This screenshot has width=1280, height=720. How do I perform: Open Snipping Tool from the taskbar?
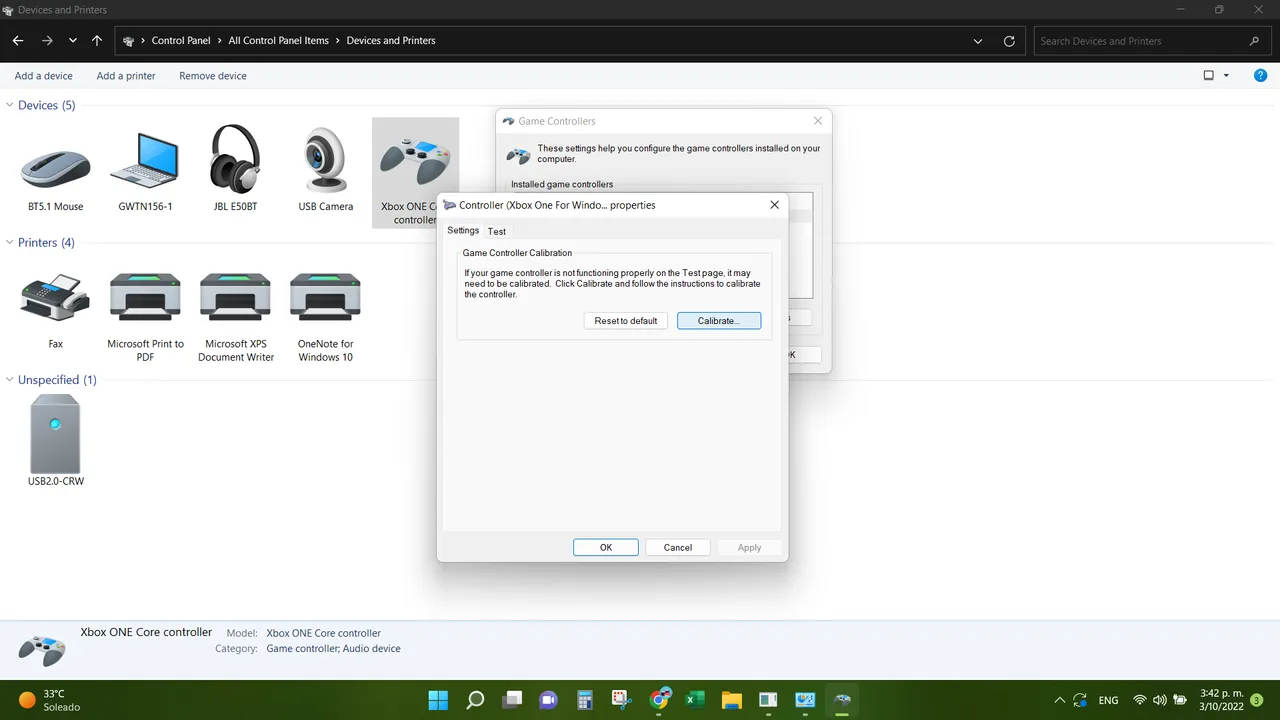[x=621, y=700]
